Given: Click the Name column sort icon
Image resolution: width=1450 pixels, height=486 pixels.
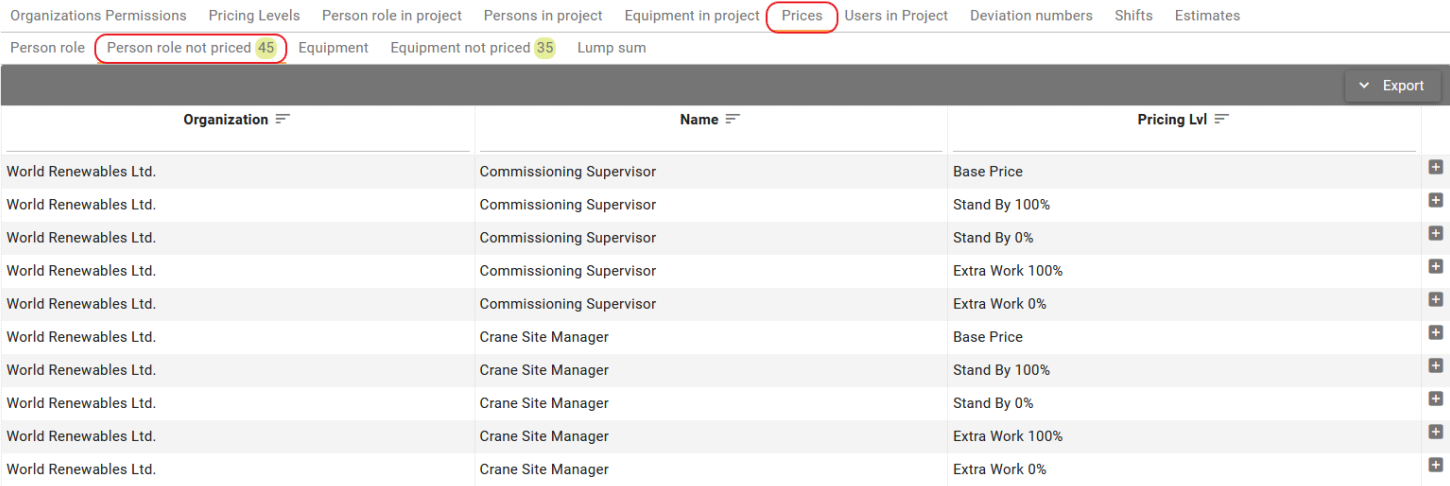Looking at the screenshot, I should tap(733, 119).
